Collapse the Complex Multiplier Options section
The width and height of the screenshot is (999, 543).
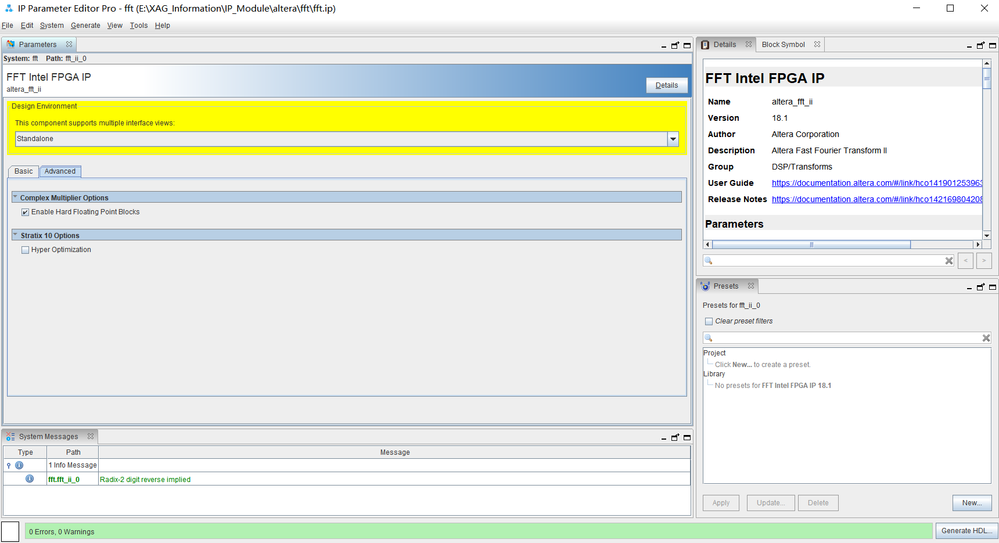[15, 198]
